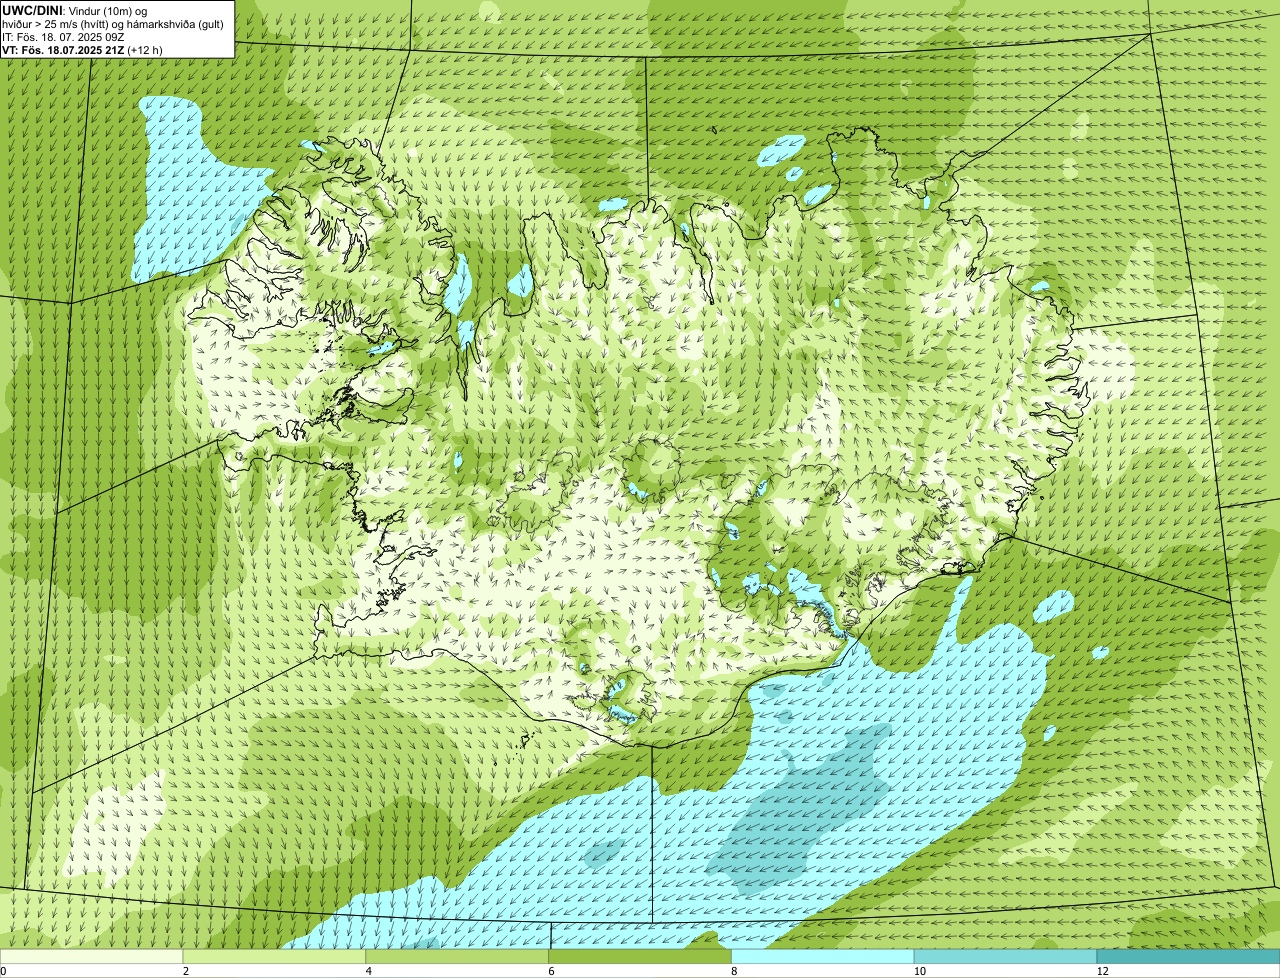This screenshot has height=978, width=1280.
Task: Click the 6–8 m/s dark green legend band
Action: tap(641, 957)
